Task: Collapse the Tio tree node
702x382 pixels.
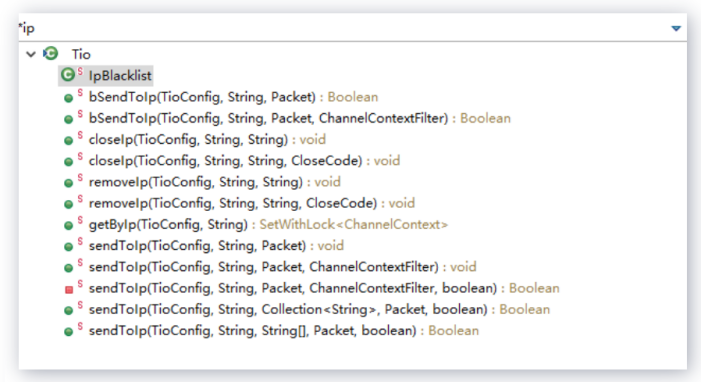Action: pyautogui.click(x=30, y=54)
